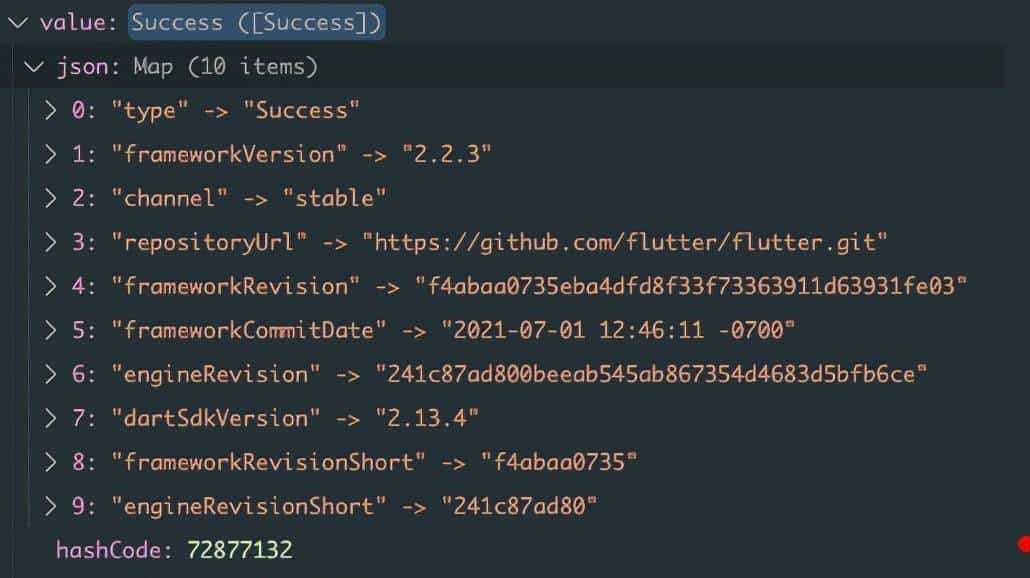Expand entry 7 "dartSdkVersion" chevron

[51, 418]
